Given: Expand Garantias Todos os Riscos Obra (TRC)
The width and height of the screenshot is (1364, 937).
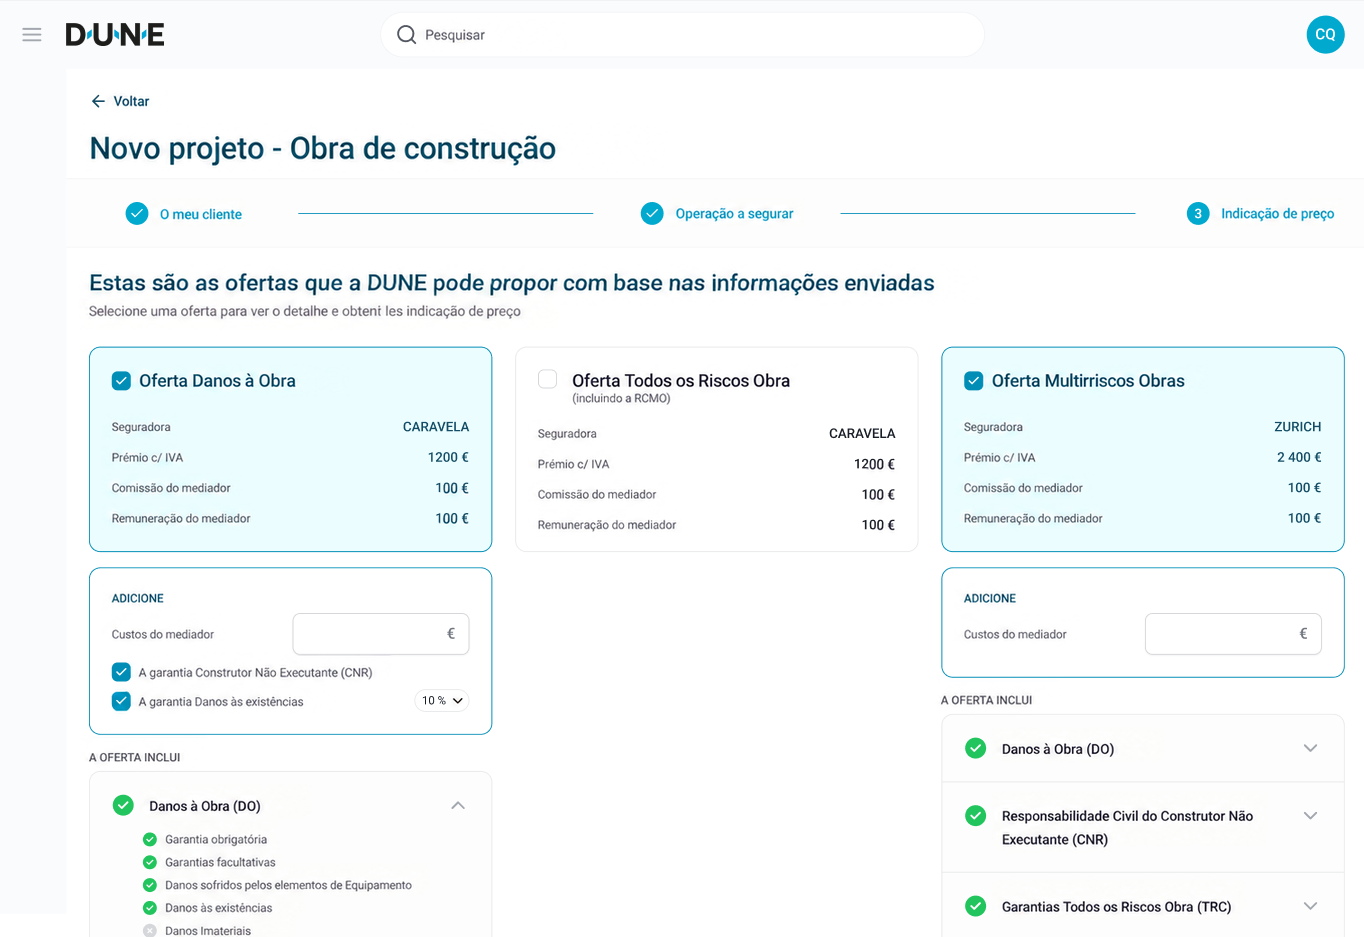Looking at the screenshot, I should pos(1310,906).
